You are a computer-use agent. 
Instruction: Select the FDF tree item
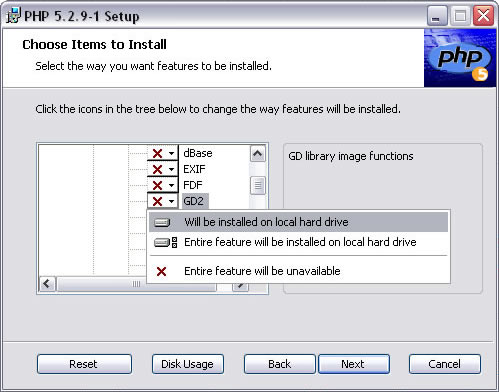tap(193, 185)
